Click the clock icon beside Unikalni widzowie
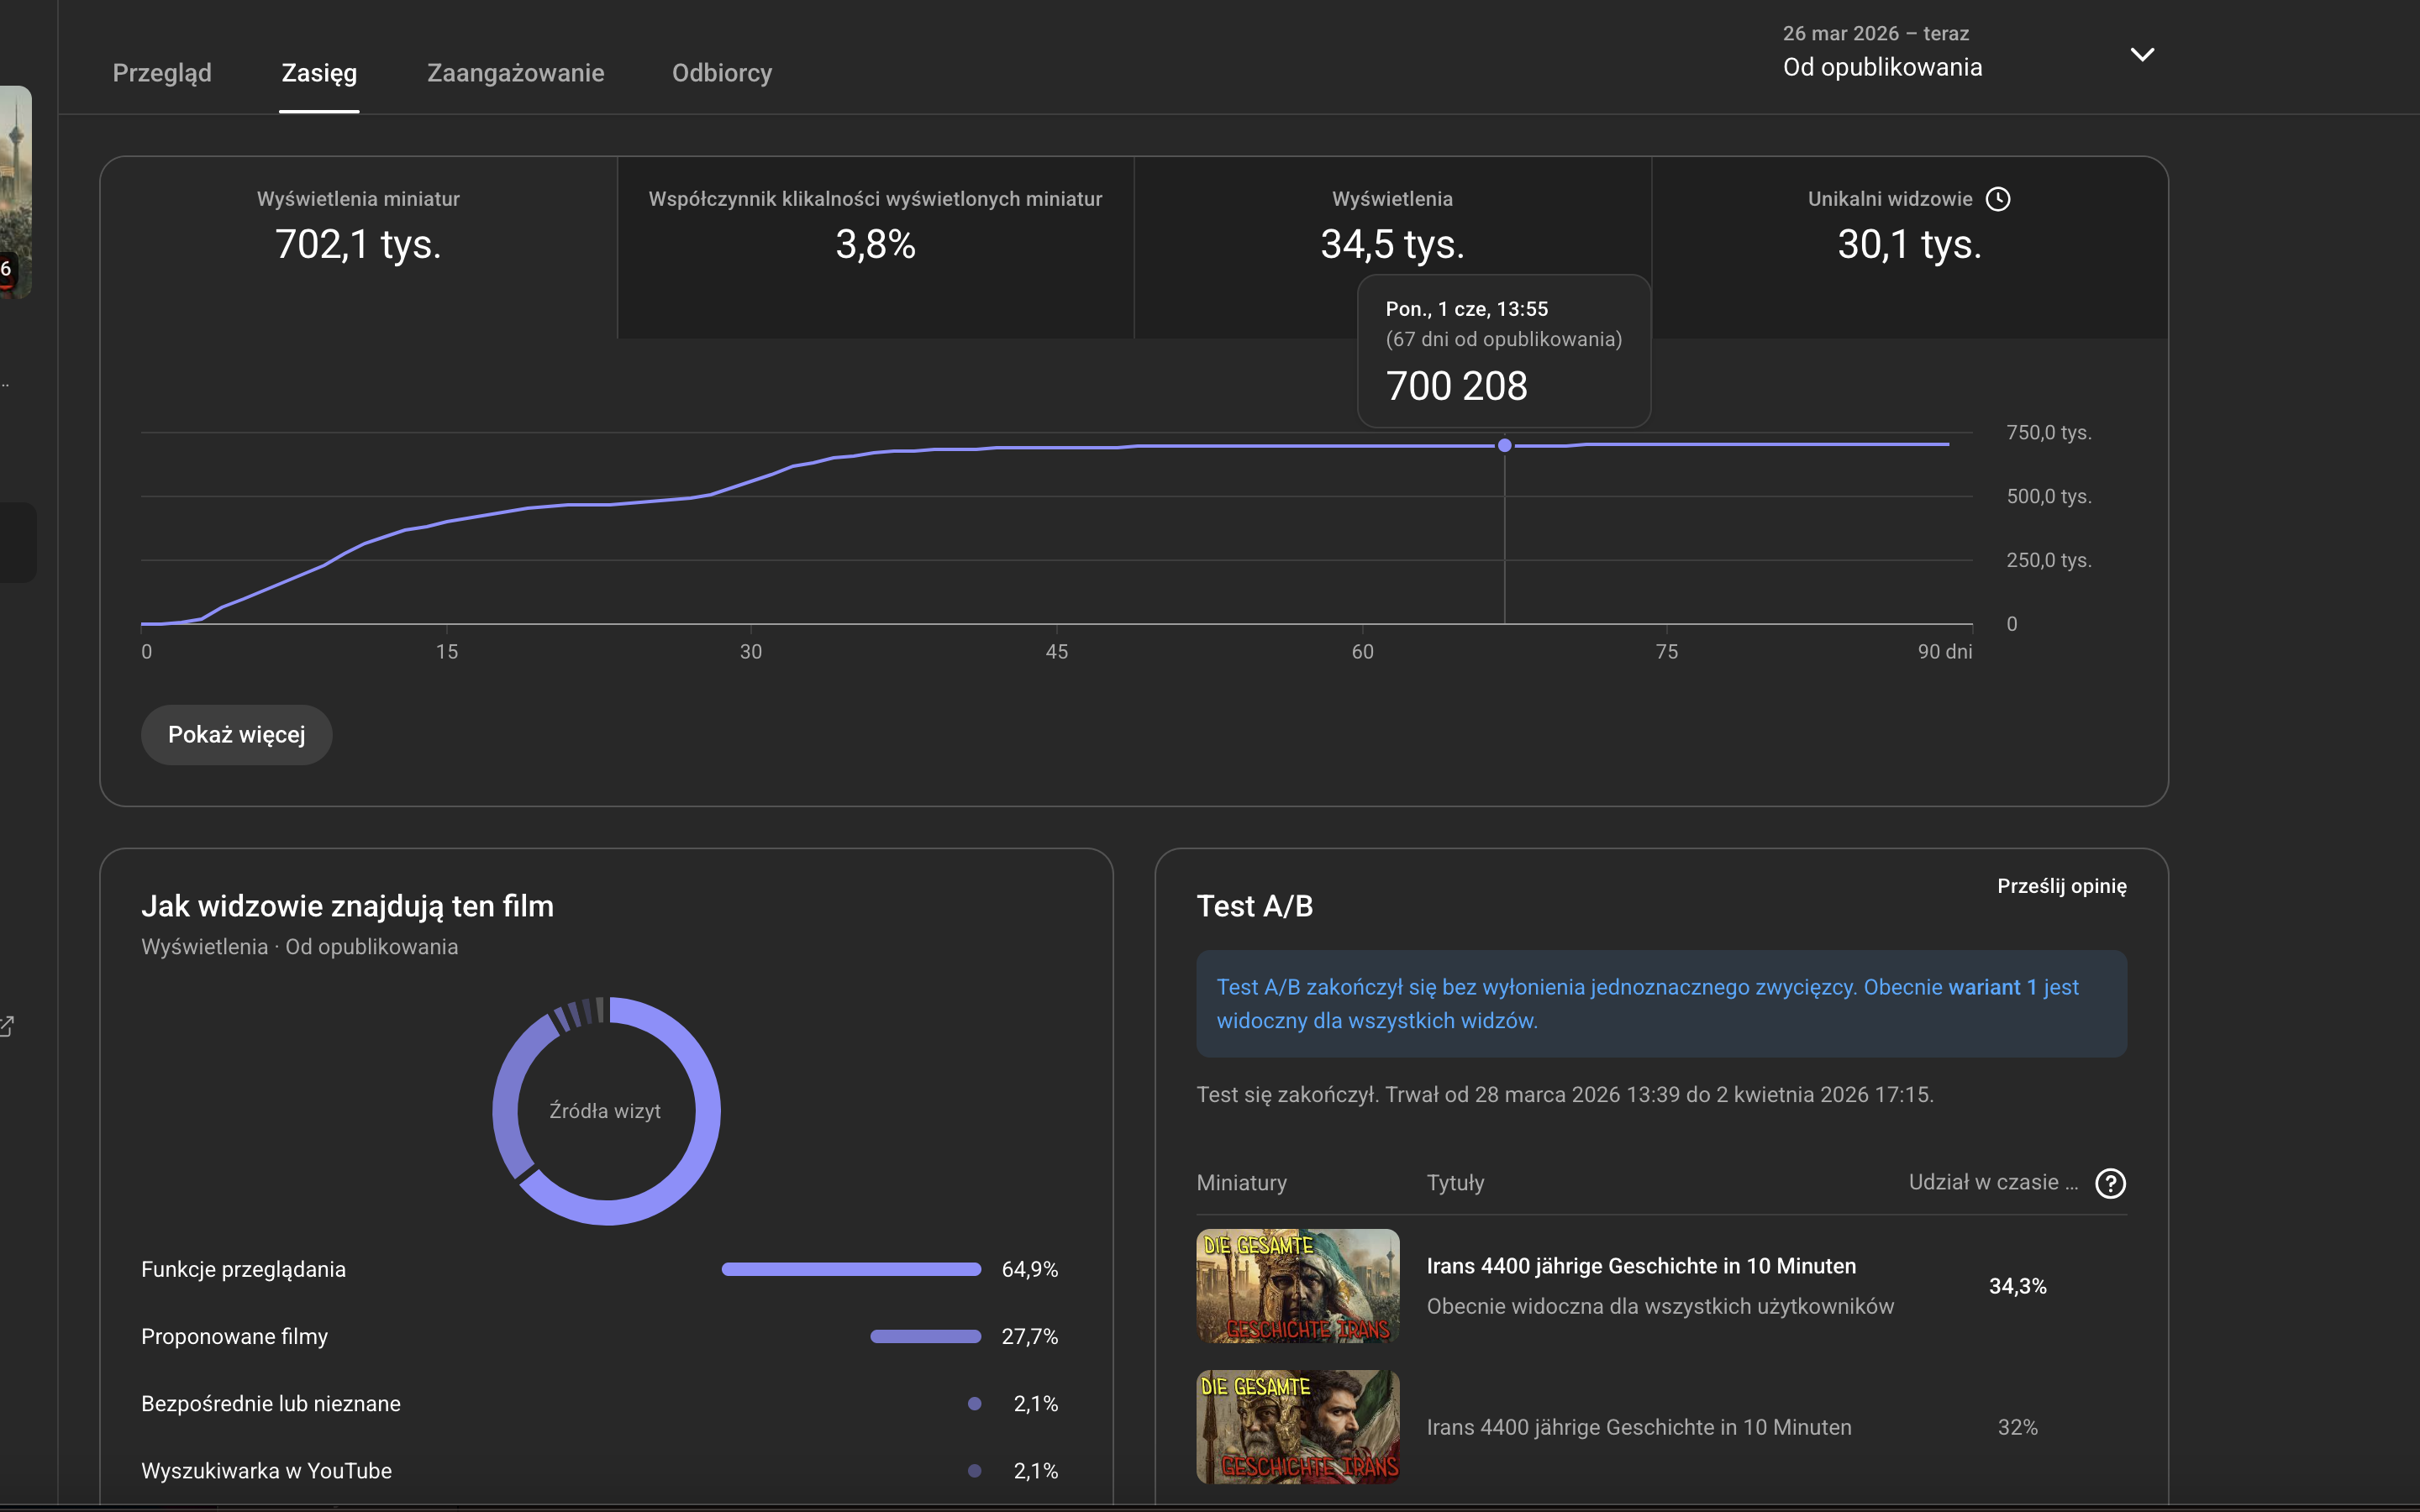2420x1512 pixels. coord(1997,199)
